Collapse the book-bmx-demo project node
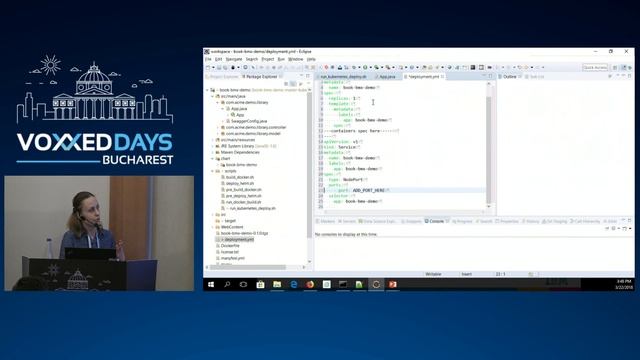 (207, 90)
